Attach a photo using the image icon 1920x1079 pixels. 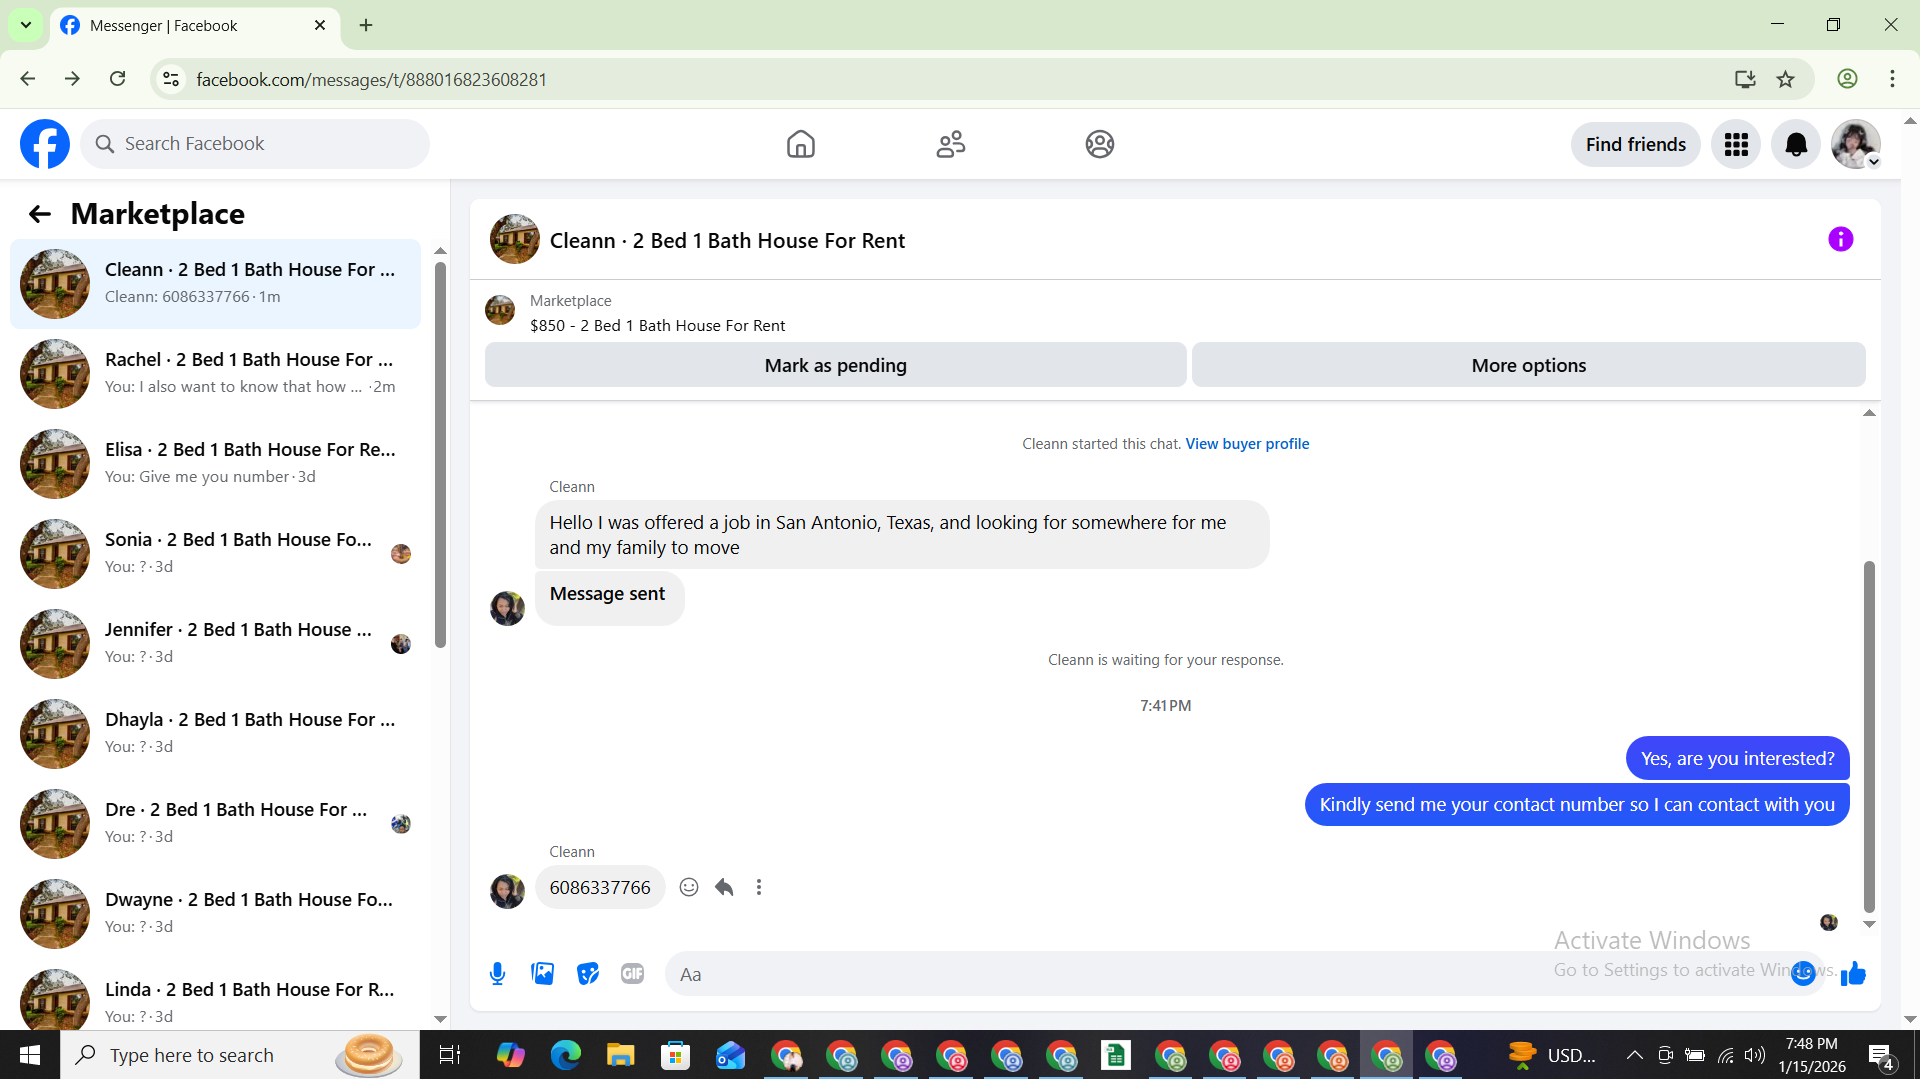coord(542,973)
